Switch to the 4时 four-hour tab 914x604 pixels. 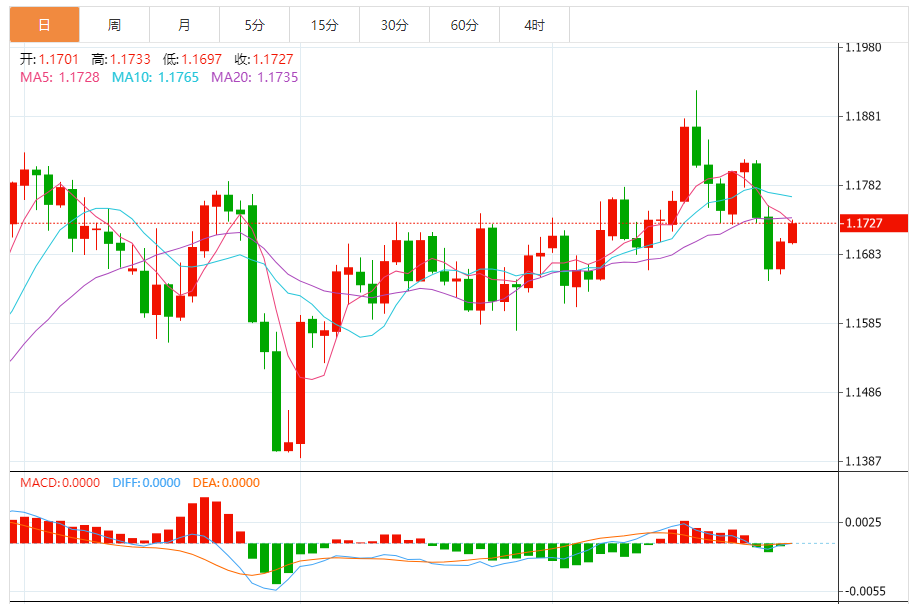pyautogui.click(x=535, y=25)
